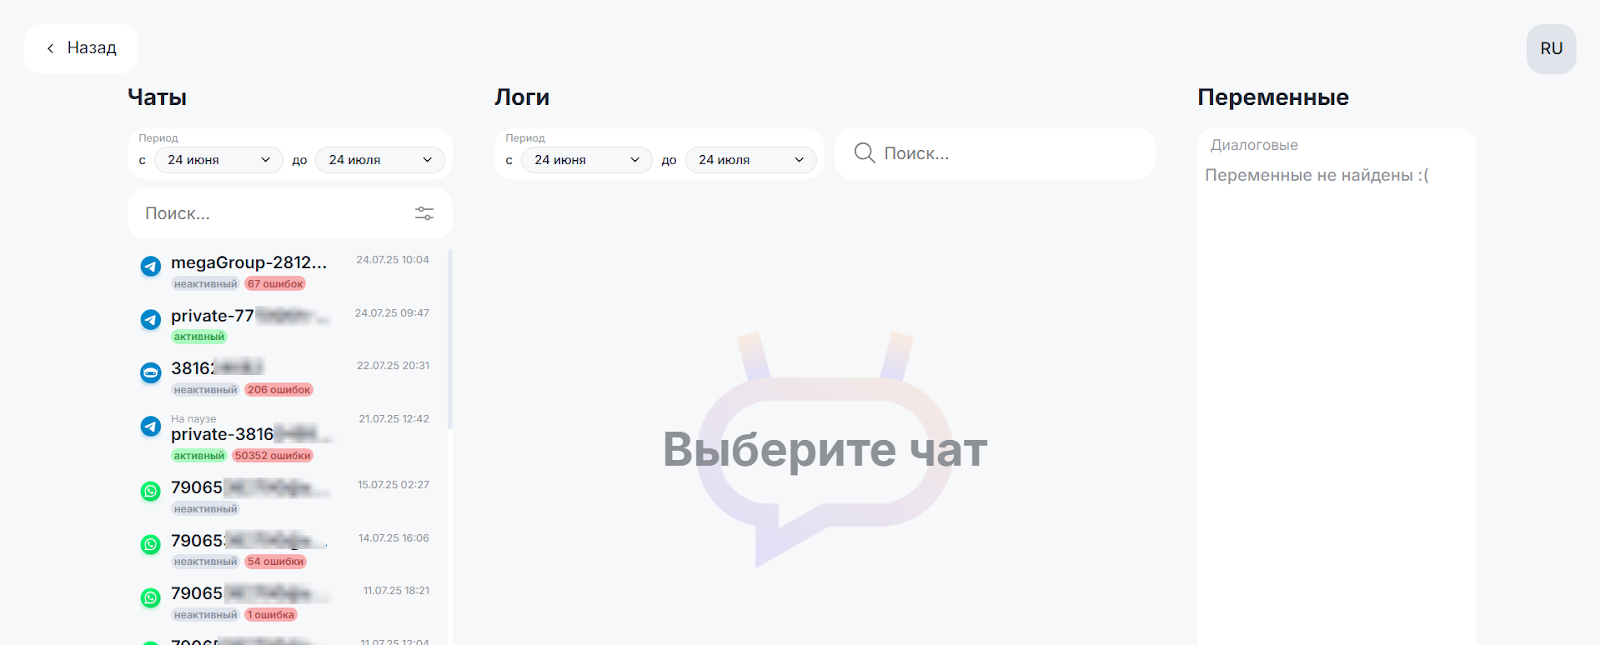The width and height of the screenshot is (1600, 645).
Task: Click the Telegram icon beside megaGroup-2812 chat
Action: click(150, 266)
